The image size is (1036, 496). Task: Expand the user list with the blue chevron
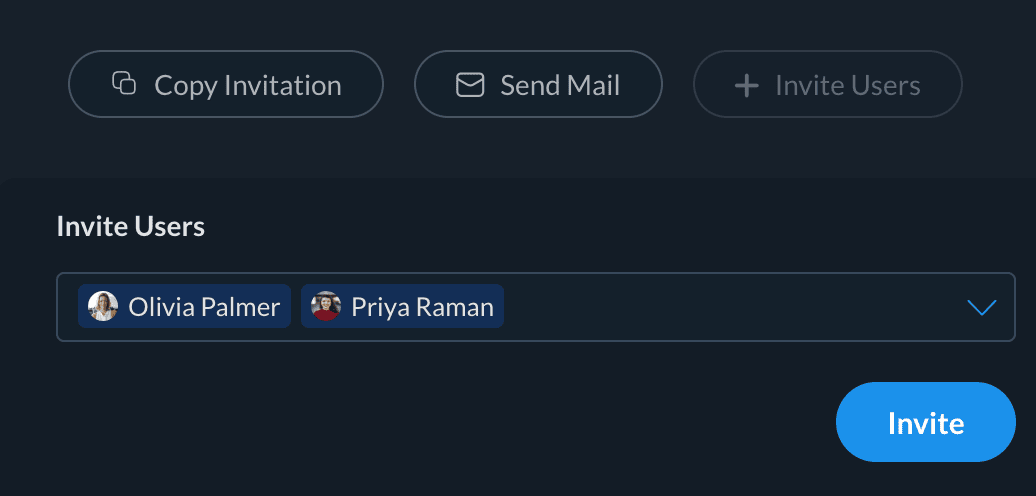982,307
